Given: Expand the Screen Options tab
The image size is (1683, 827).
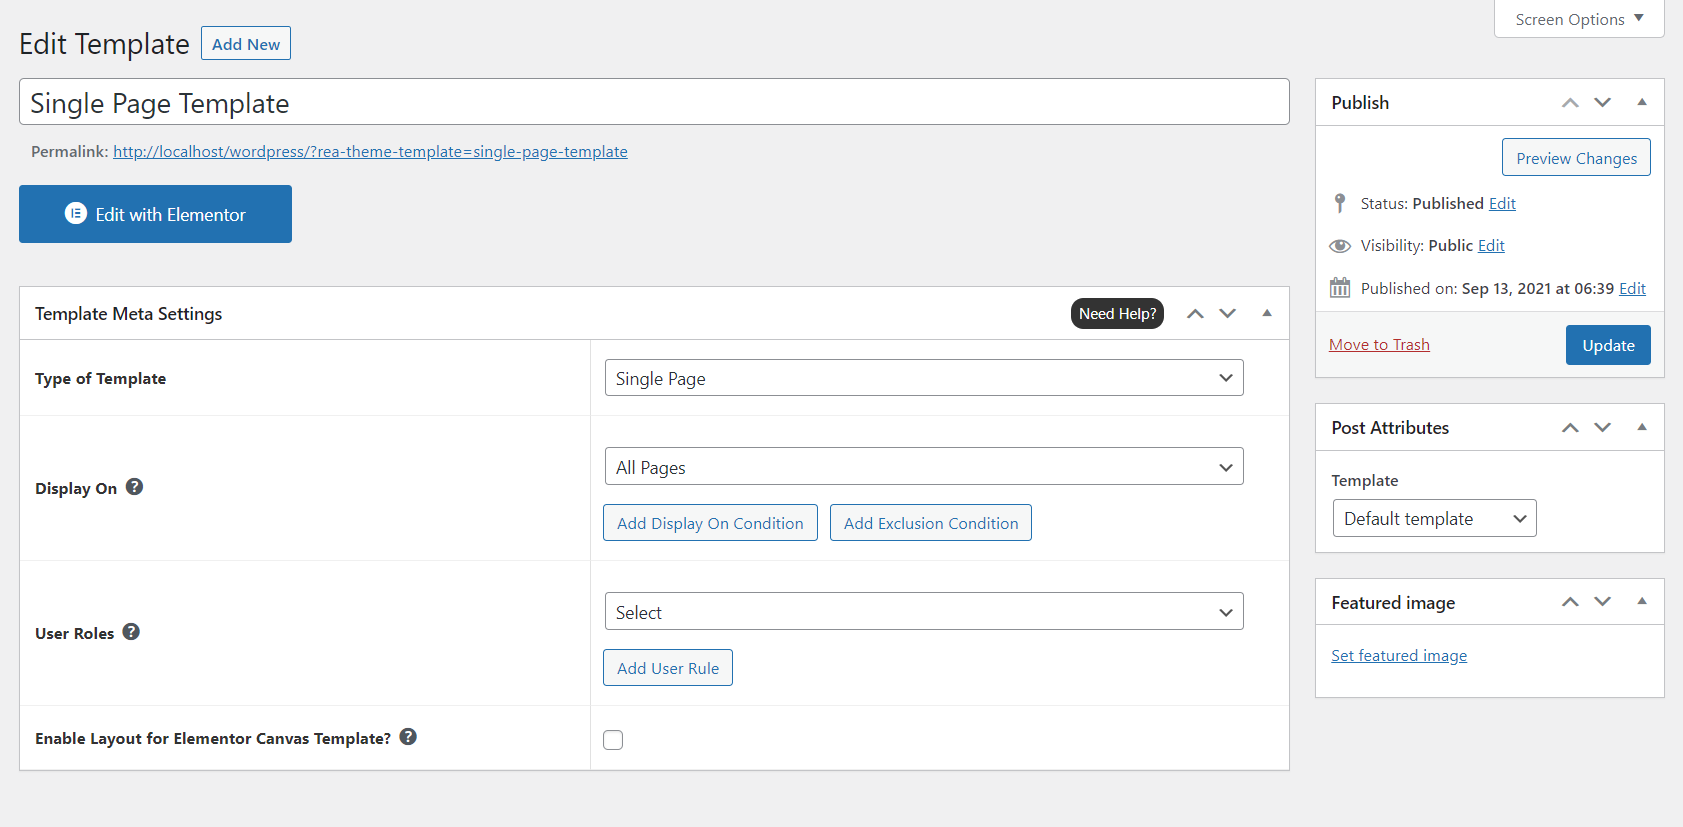Looking at the screenshot, I should pos(1579,19).
